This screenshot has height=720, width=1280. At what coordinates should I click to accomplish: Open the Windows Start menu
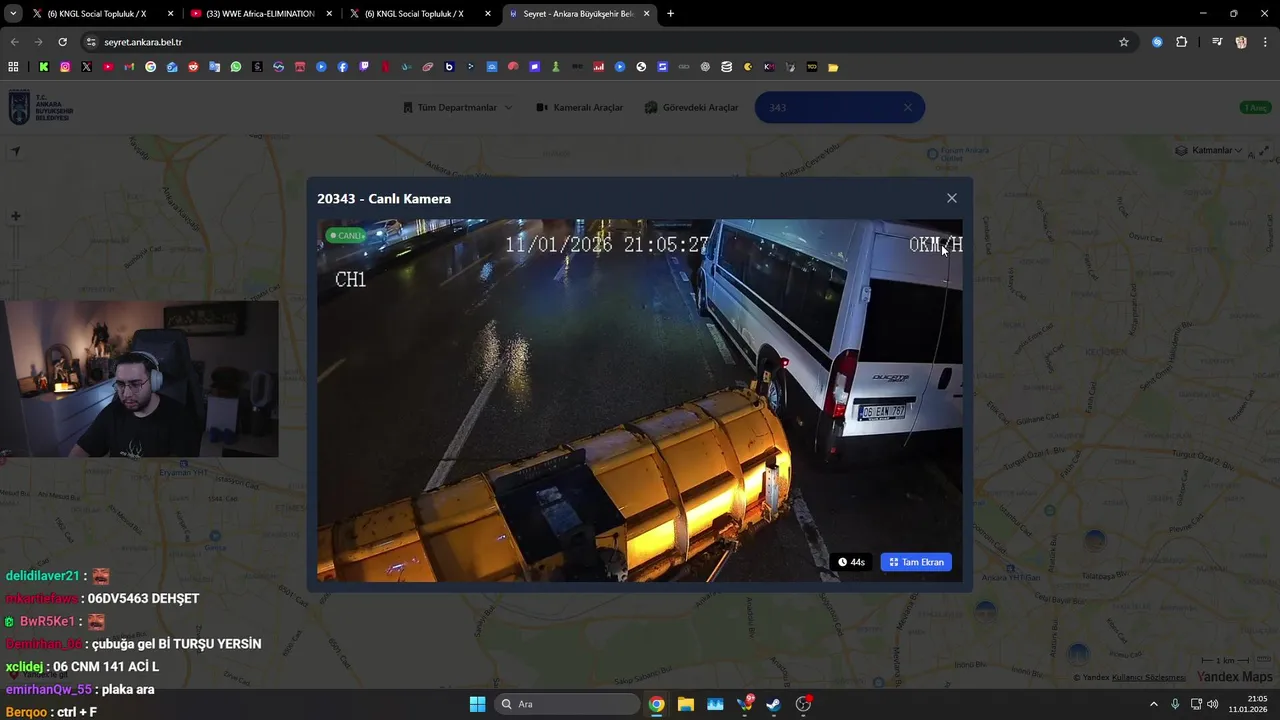(x=477, y=704)
